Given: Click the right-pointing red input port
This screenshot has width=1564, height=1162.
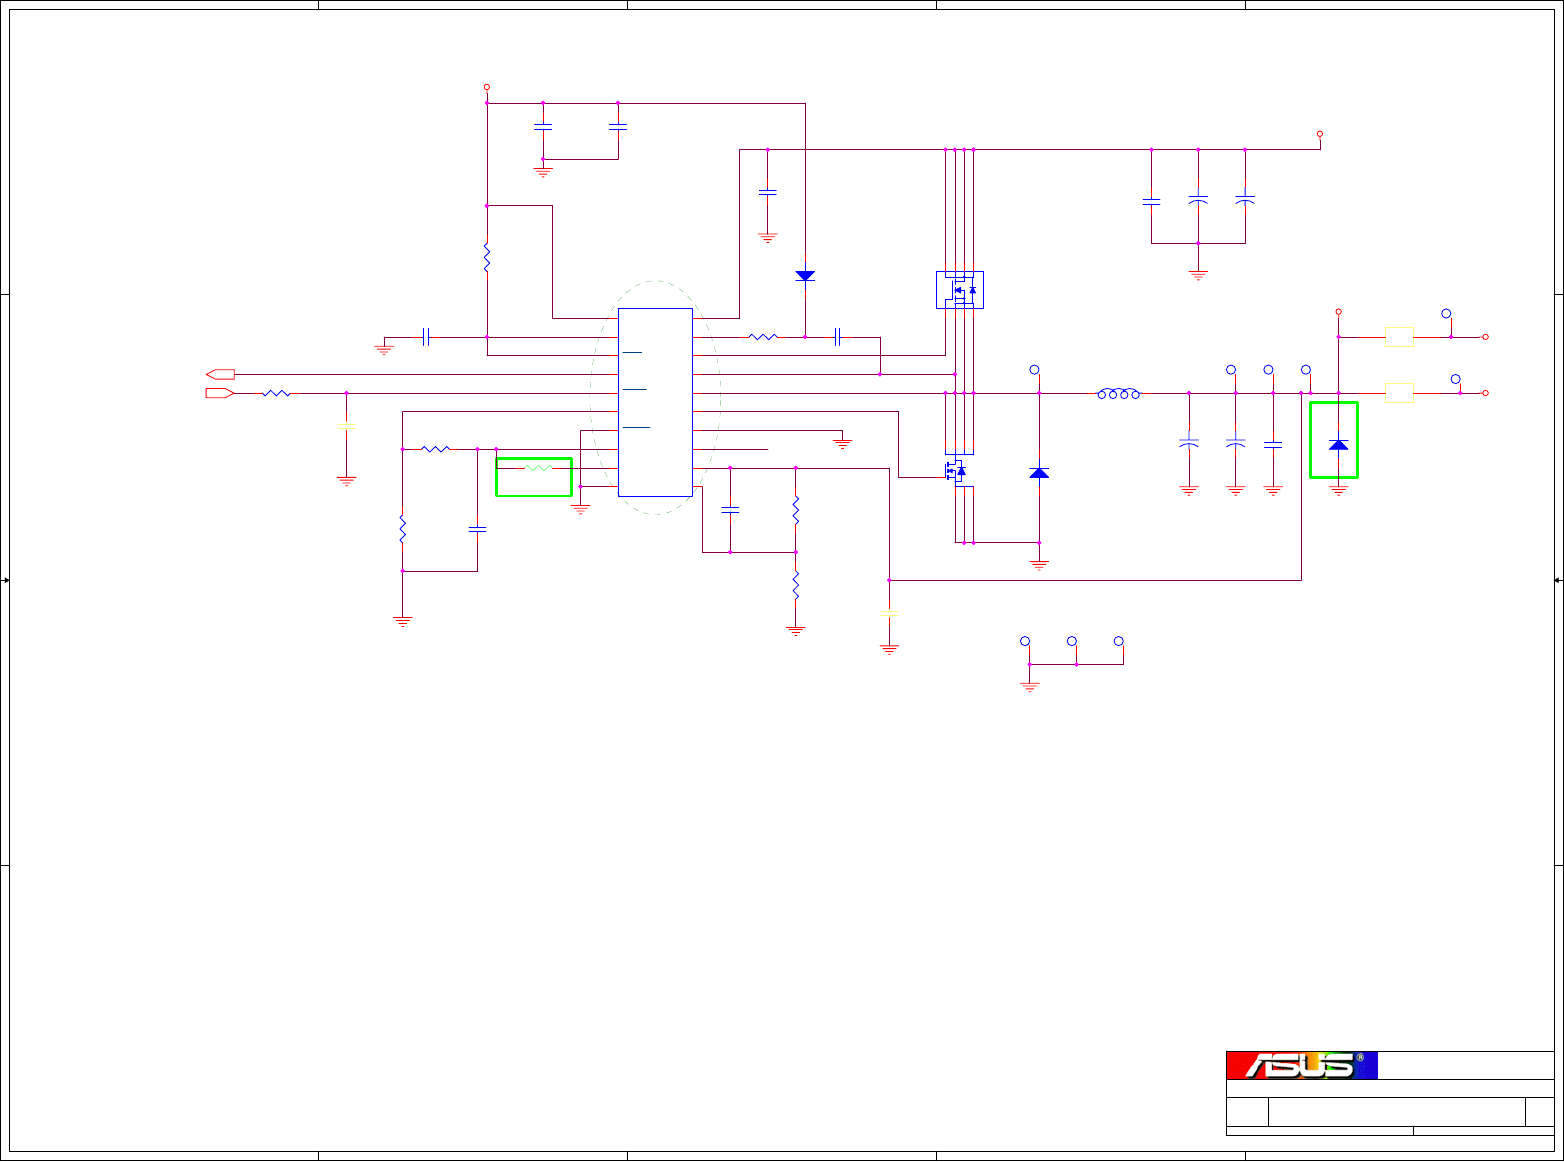Looking at the screenshot, I should [x=220, y=393].
